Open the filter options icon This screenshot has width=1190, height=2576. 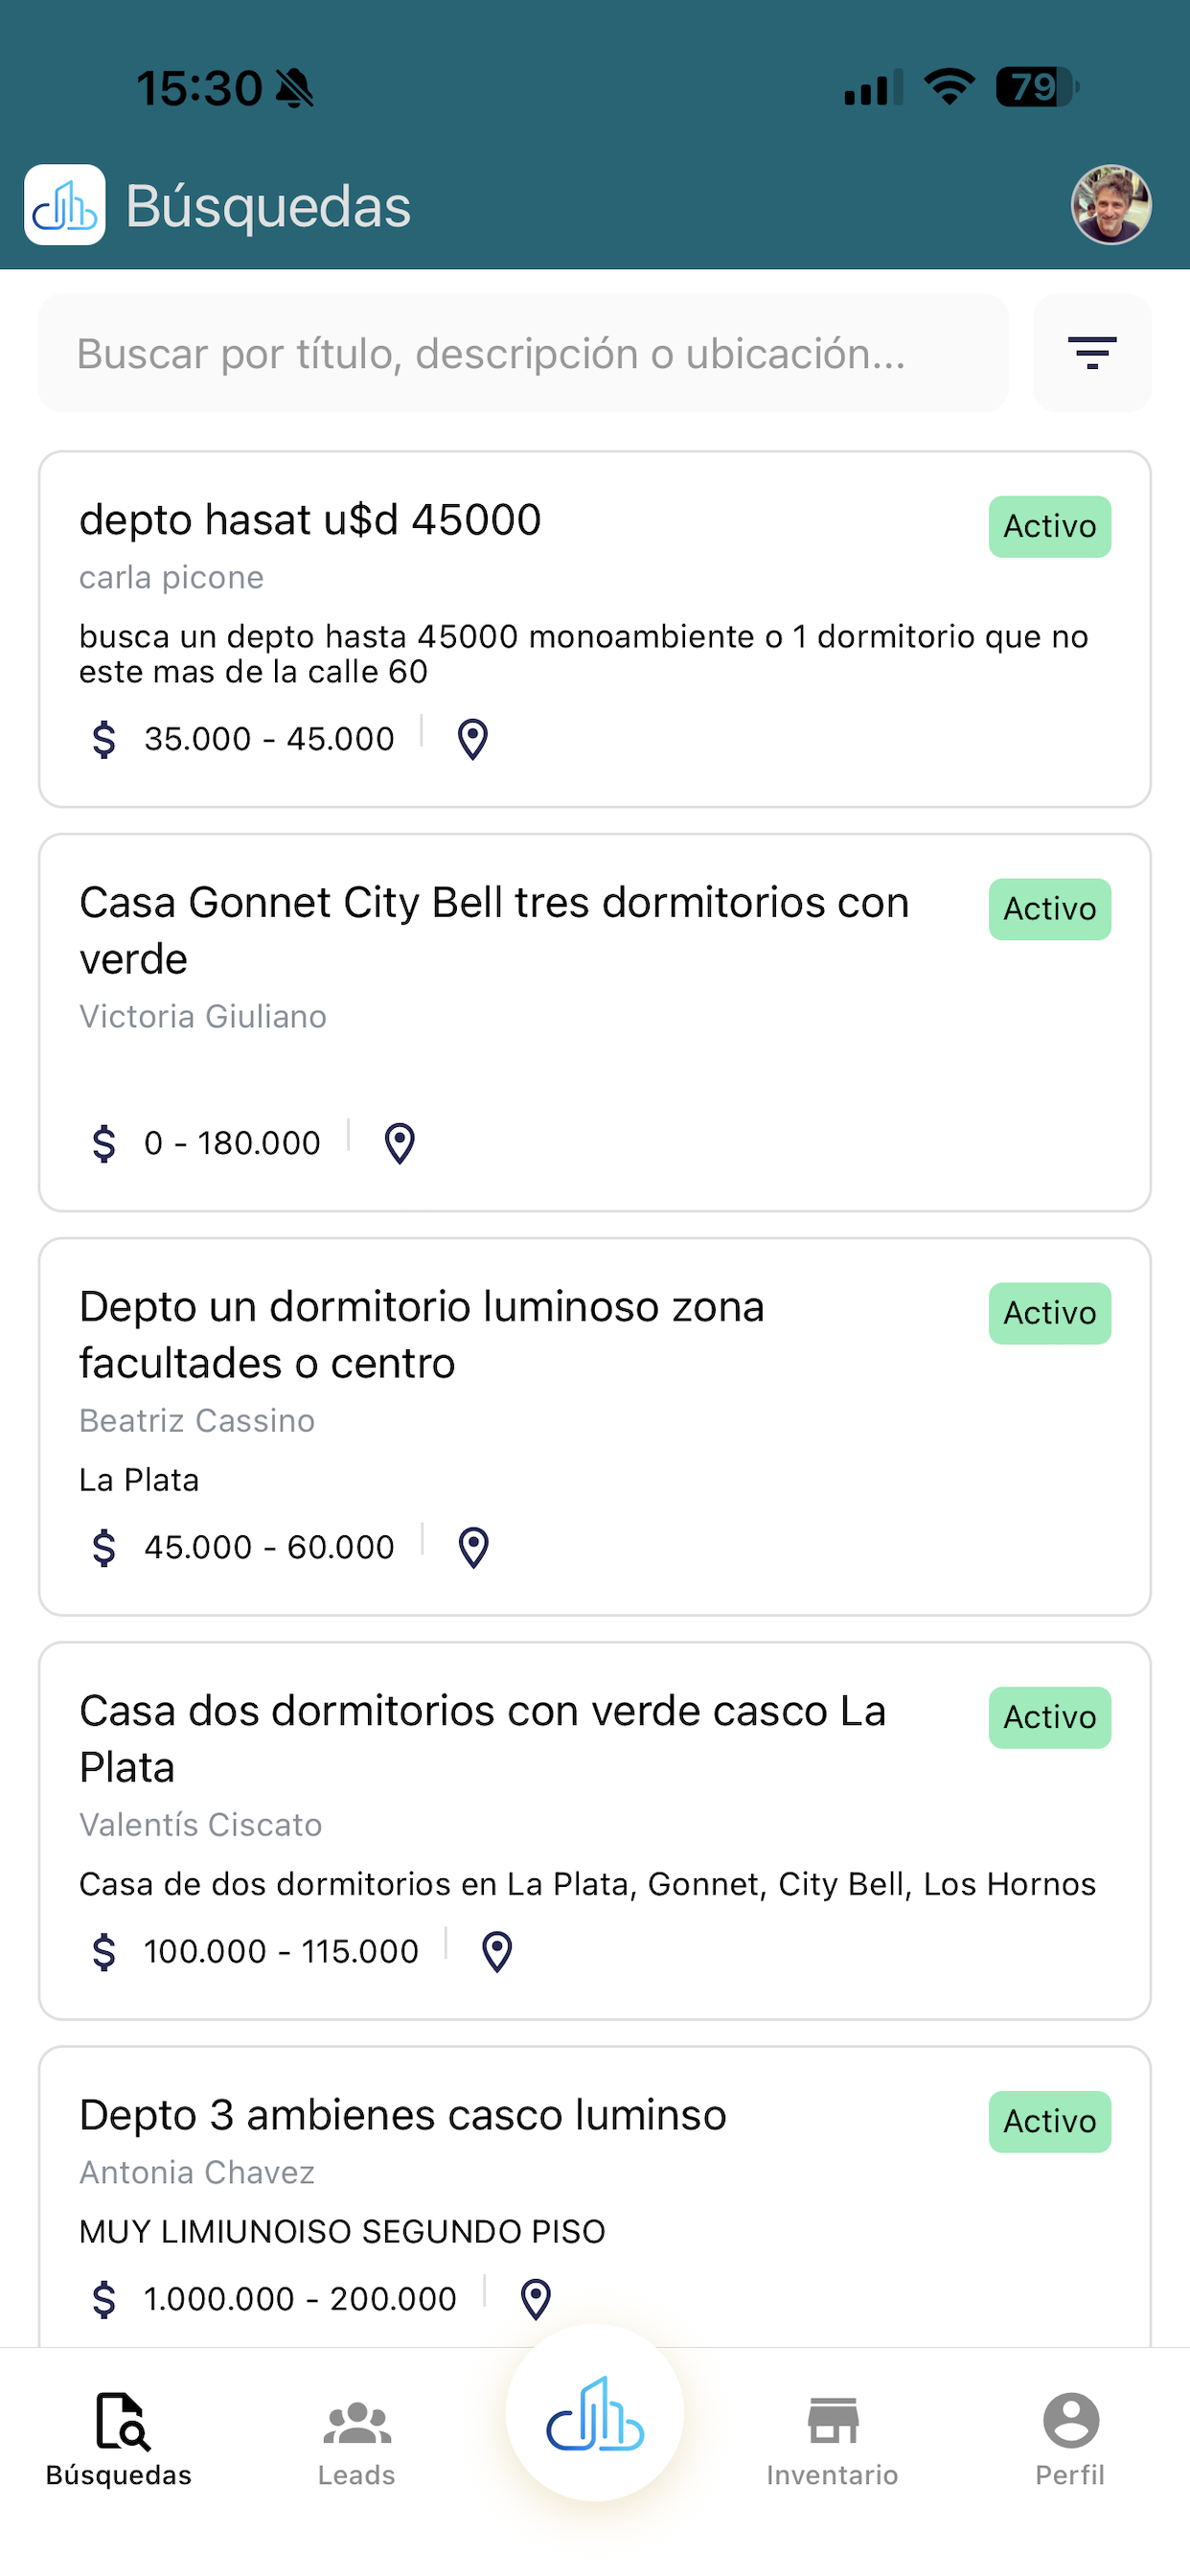[x=1092, y=353]
